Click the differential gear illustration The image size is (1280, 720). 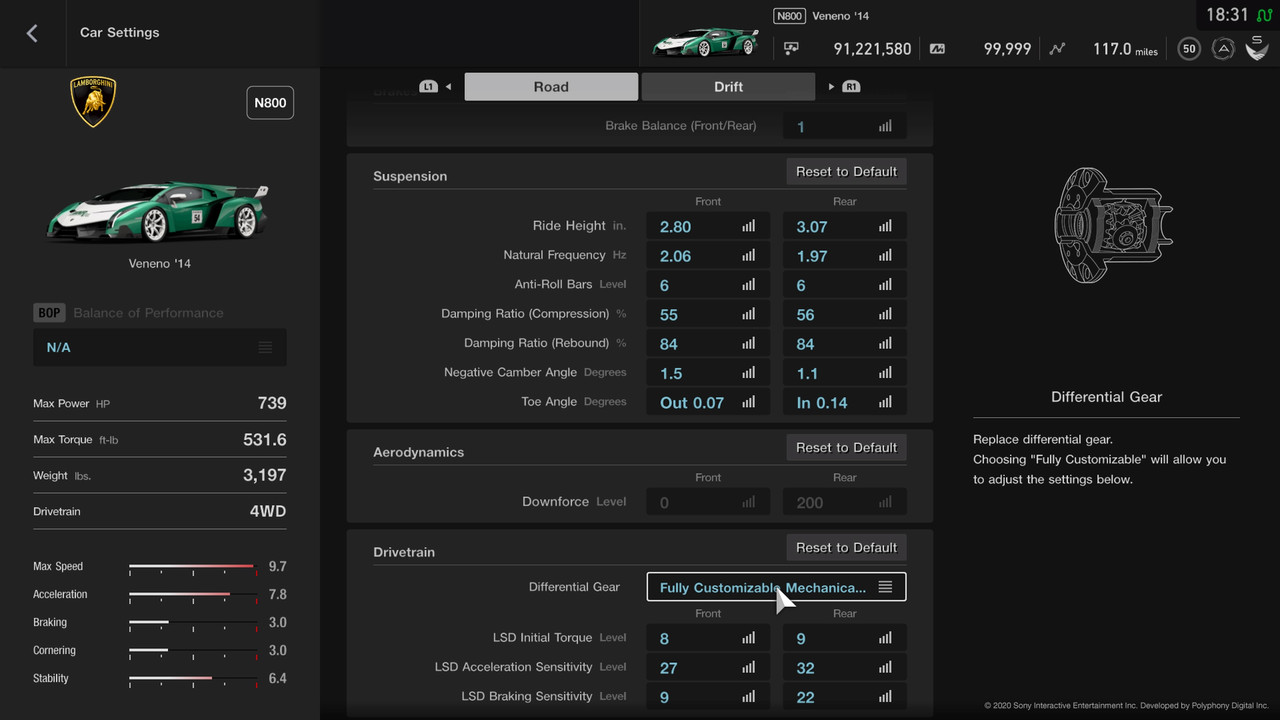point(1112,225)
